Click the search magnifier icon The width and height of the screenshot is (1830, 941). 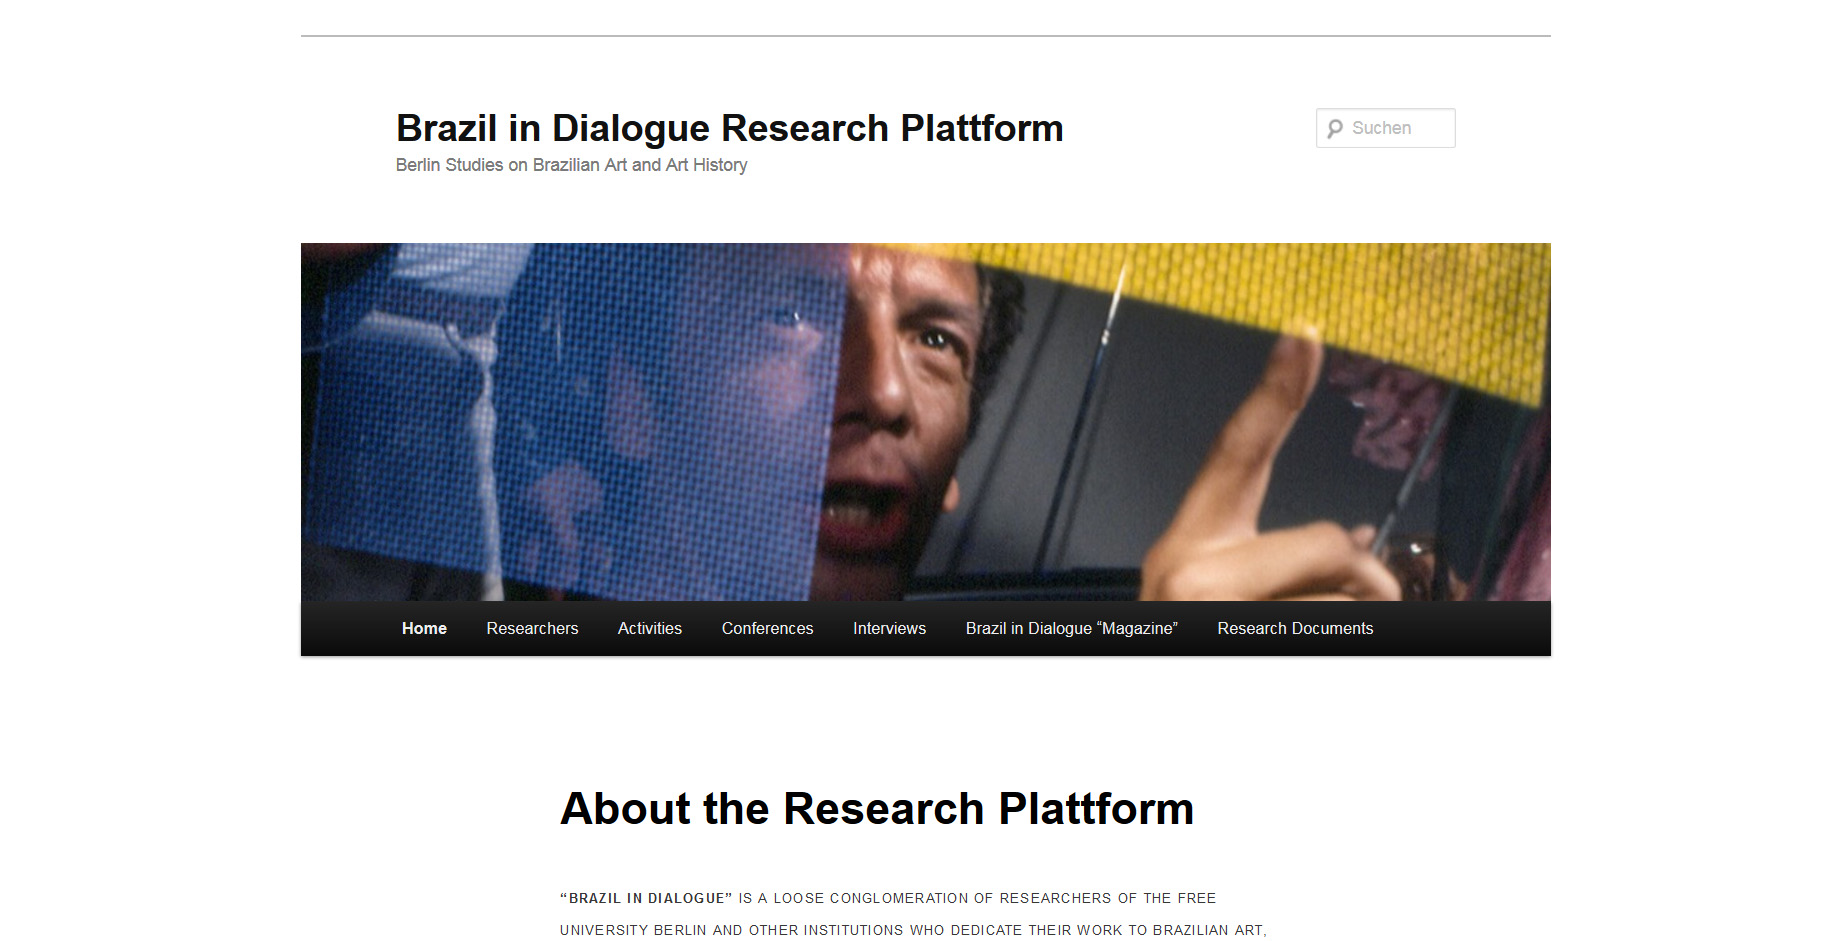[1335, 128]
